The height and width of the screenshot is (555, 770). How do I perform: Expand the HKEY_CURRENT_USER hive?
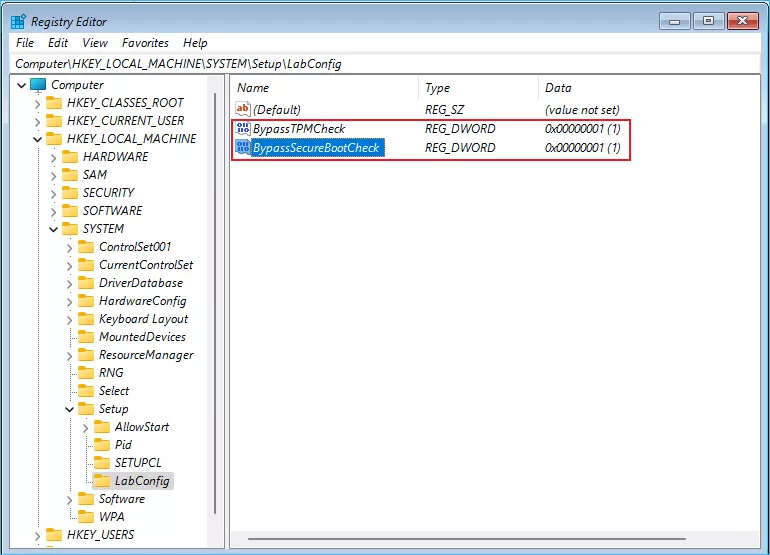(x=37, y=121)
